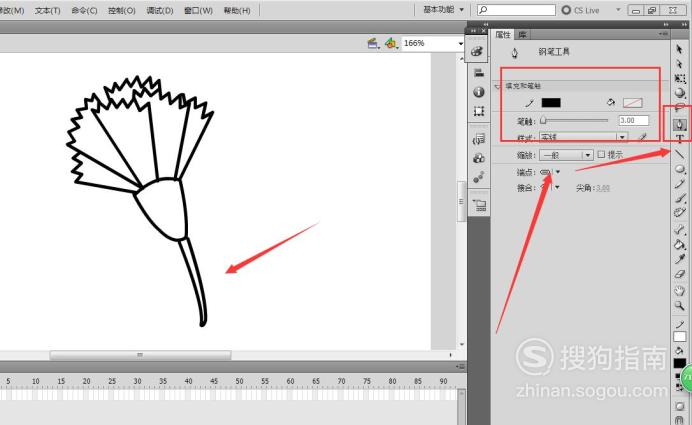Open the Transform panel icon
This screenshot has height=425, width=692.
pyautogui.click(x=479, y=111)
